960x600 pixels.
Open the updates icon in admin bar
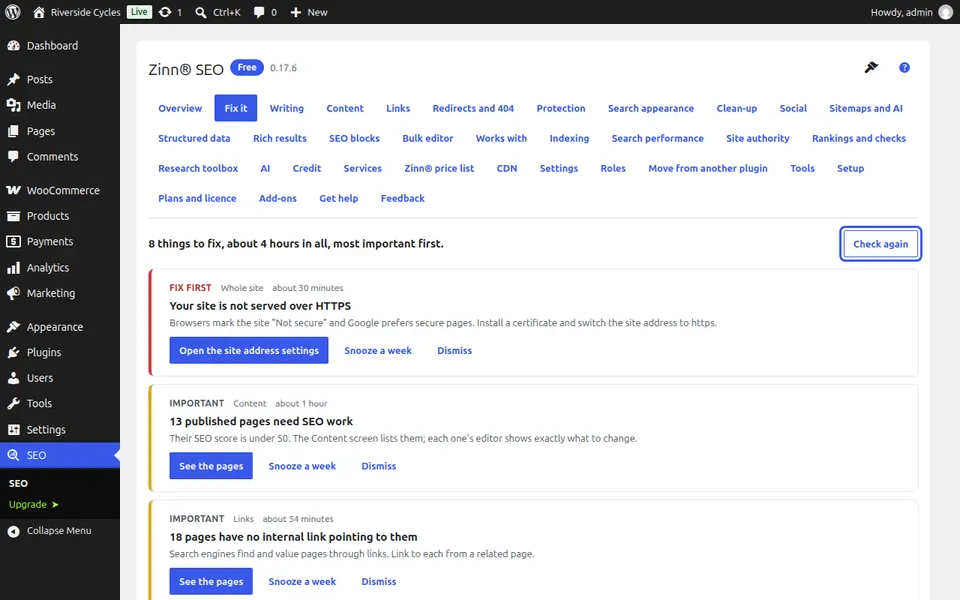pyautogui.click(x=165, y=12)
